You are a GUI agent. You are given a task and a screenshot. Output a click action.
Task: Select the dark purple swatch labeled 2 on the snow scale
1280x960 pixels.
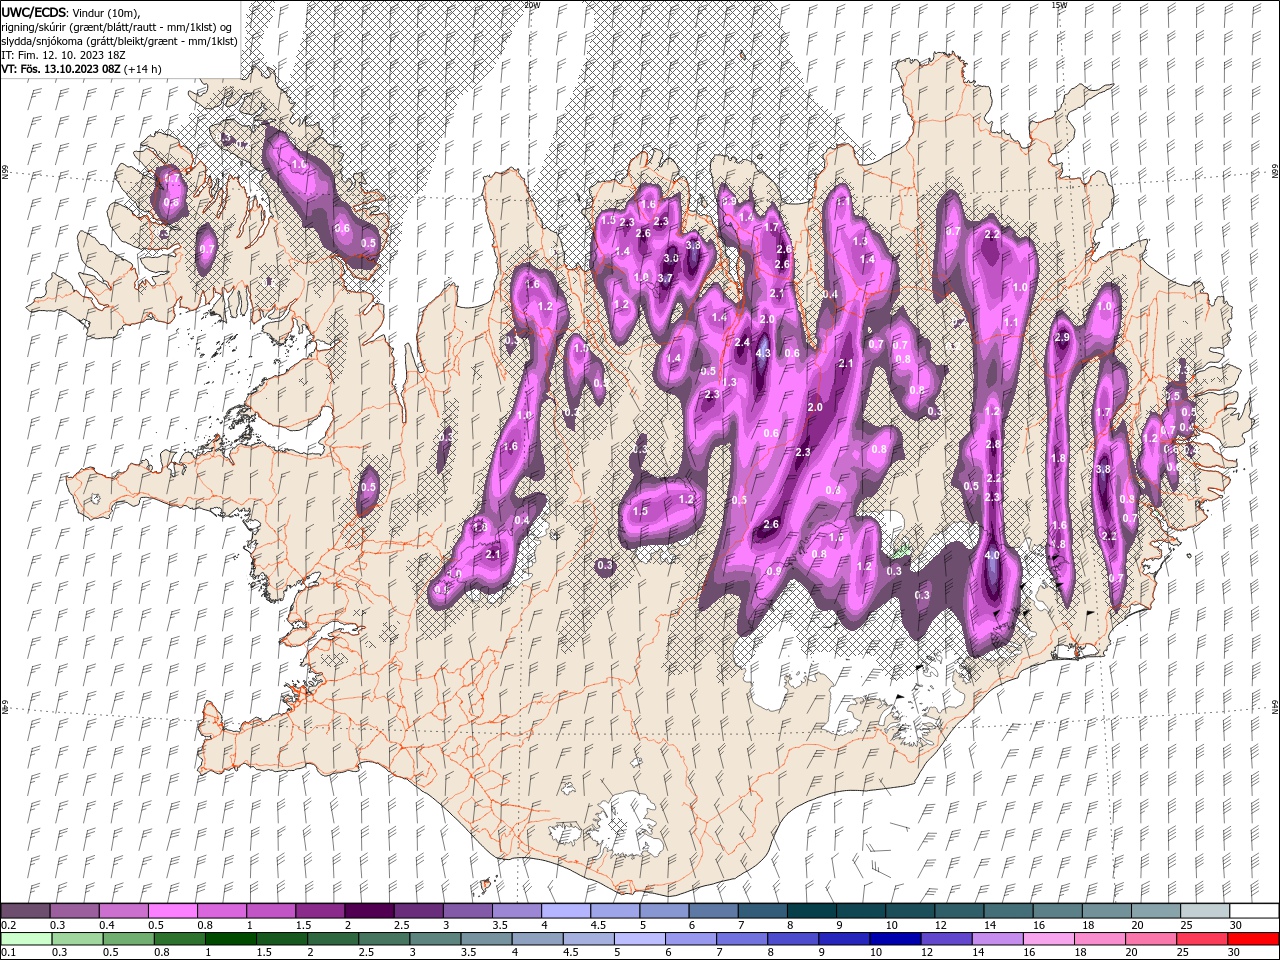tap(369, 910)
